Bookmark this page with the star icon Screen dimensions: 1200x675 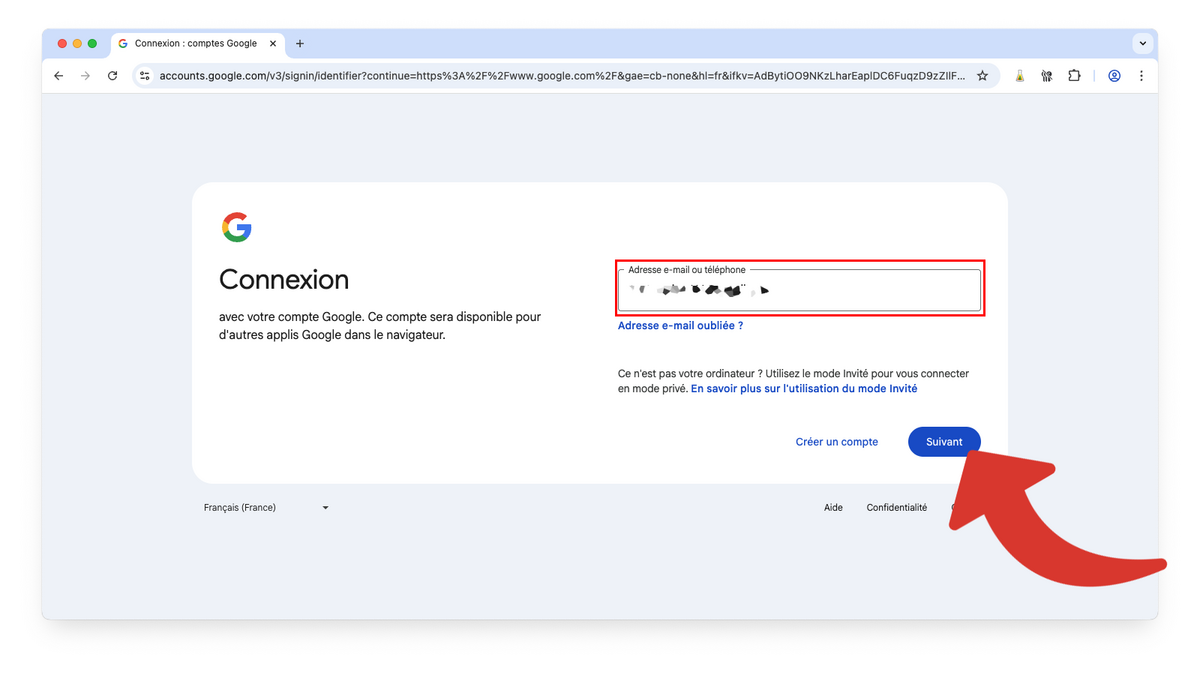(x=982, y=76)
